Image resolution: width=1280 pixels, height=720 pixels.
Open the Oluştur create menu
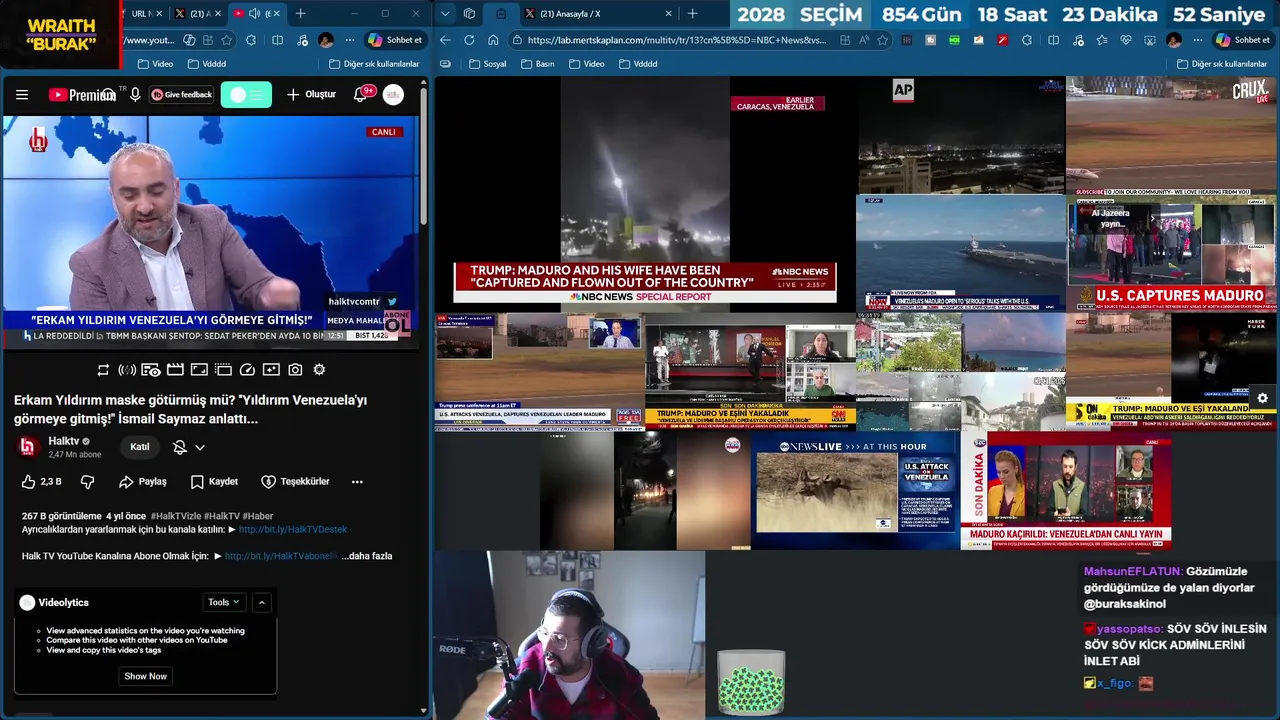pos(311,95)
